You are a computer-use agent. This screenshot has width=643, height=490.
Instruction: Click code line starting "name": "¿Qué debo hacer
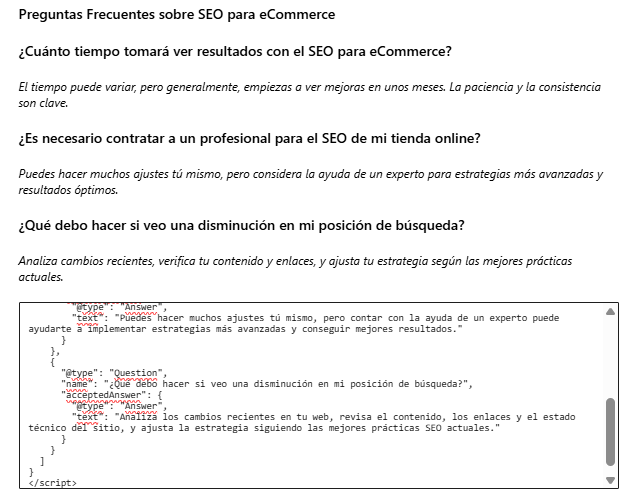click(x=267, y=384)
